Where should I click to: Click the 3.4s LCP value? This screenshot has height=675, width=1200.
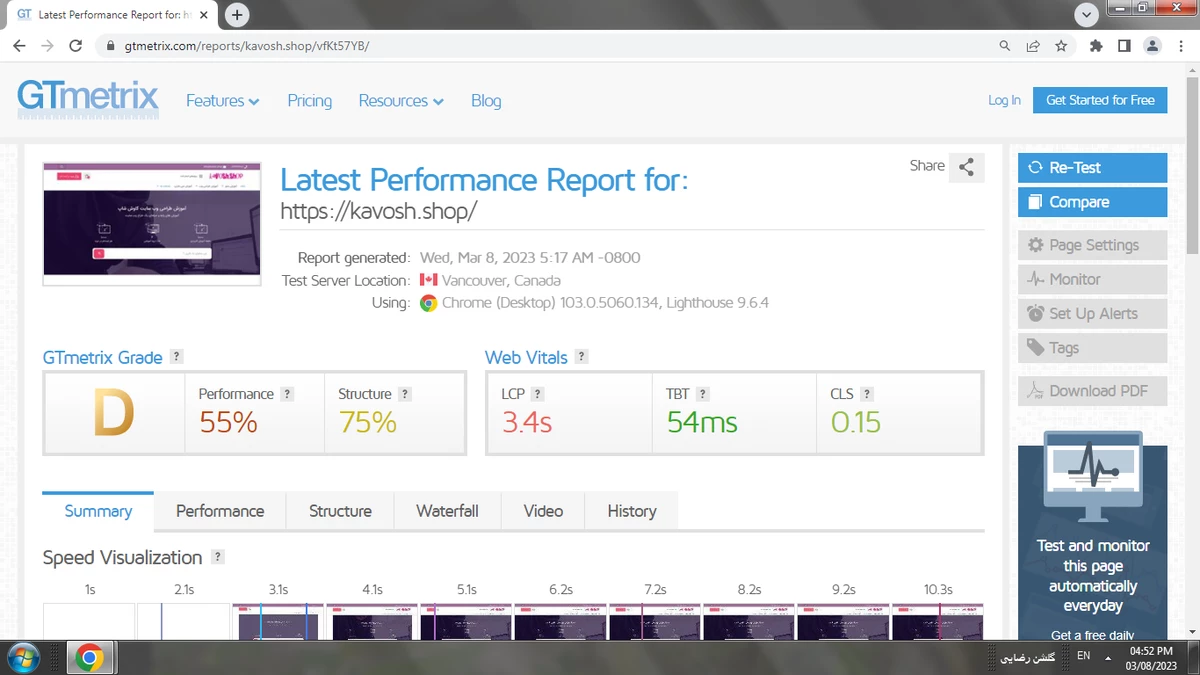(527, 422)
